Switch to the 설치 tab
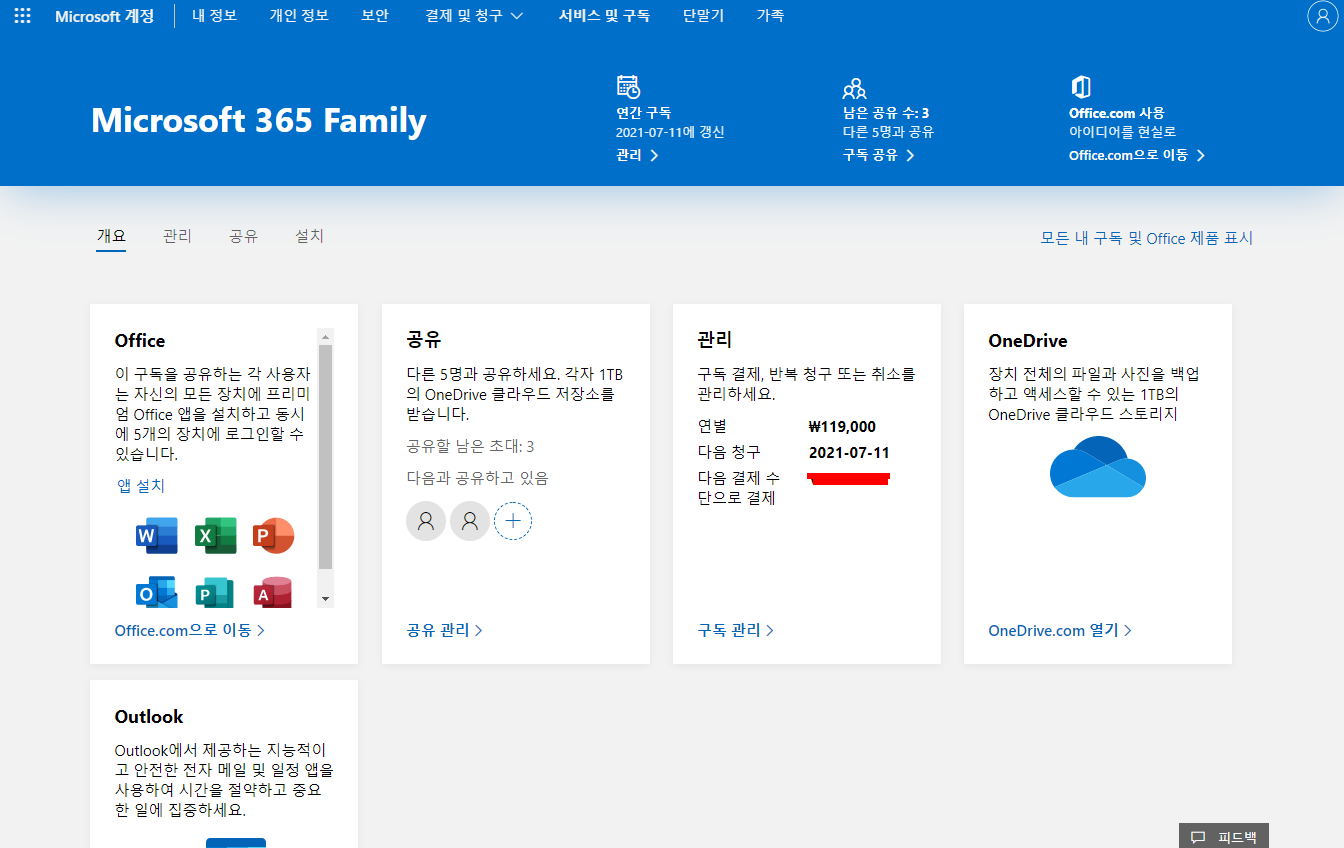This screenshot has width=1344, height=848. [309, 236]
